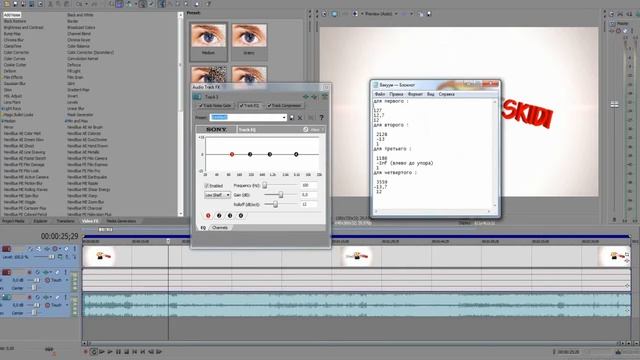Select EQ band 2 button
The width and height of the screenshot is (640, 360).
point(219,216)
